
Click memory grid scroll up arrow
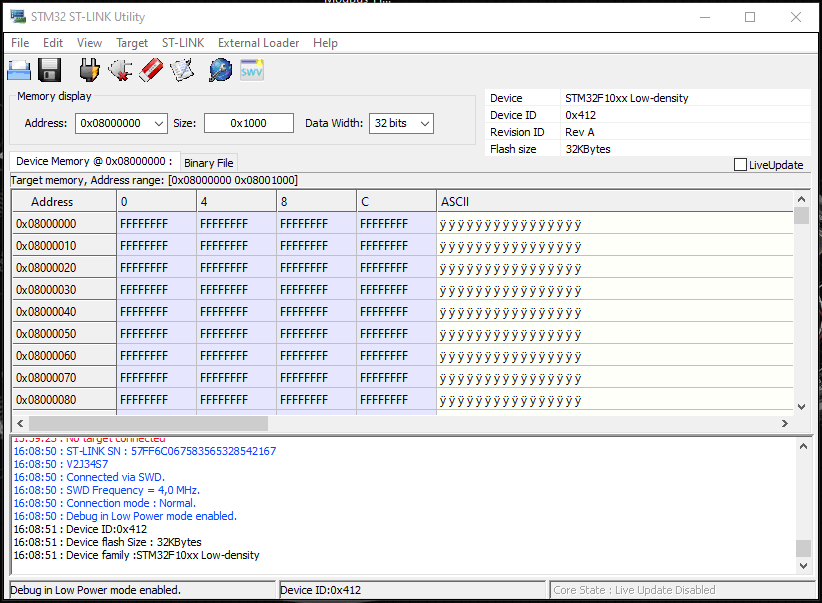801,199
